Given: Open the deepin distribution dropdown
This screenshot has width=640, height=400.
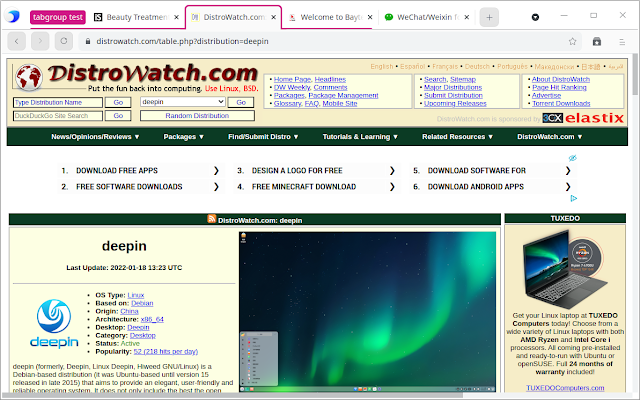Looking at the screenshot, I should (x=183, y=102).
